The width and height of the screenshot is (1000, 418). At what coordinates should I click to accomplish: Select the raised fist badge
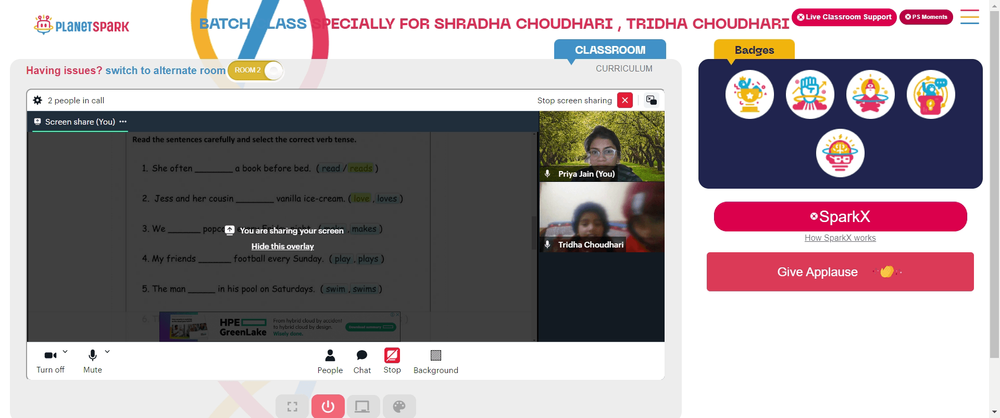click(810, 94)
